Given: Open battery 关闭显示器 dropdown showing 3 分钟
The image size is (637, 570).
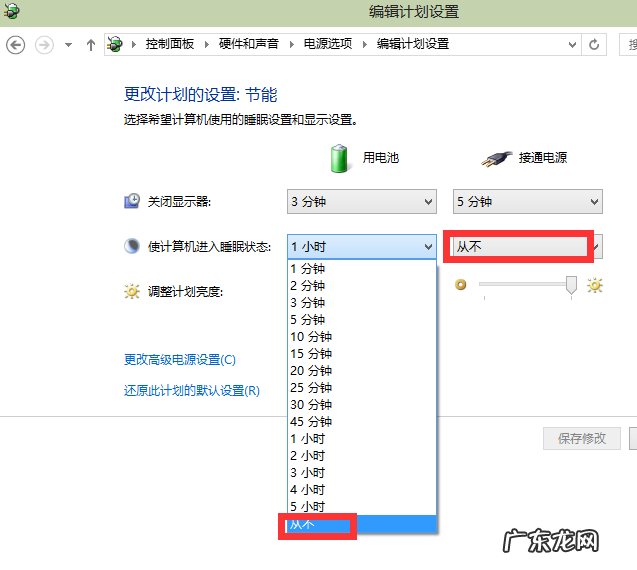Looking at the screenshot, I should point(362,202).
